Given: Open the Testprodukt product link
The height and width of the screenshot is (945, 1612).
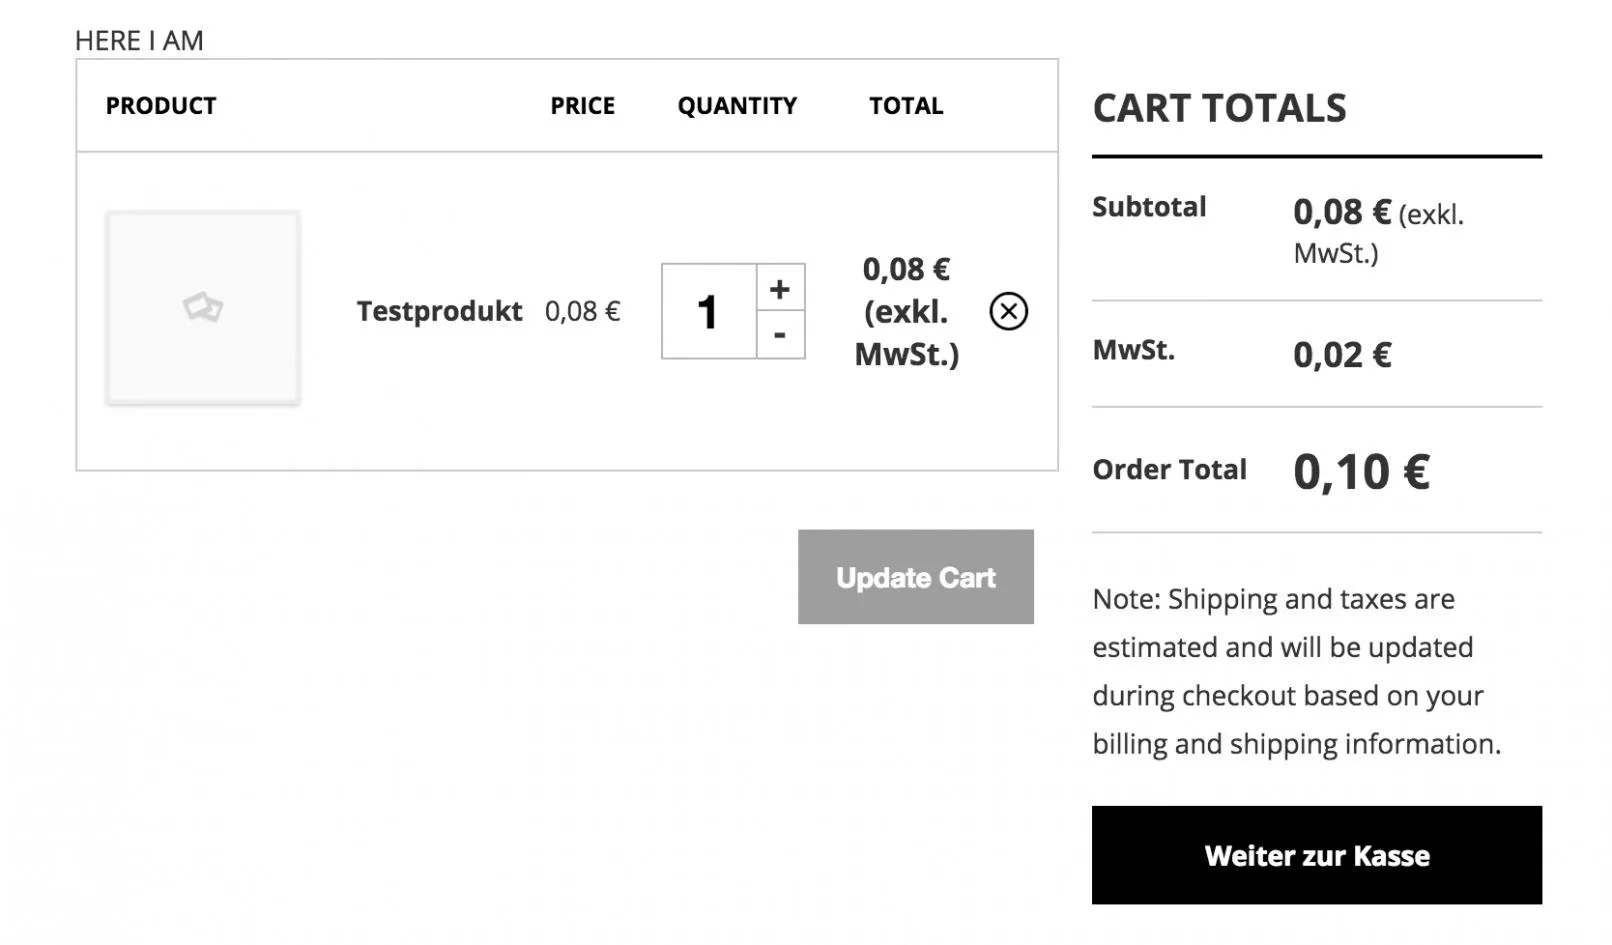Looking at the screenshot, I should point(439,311).
